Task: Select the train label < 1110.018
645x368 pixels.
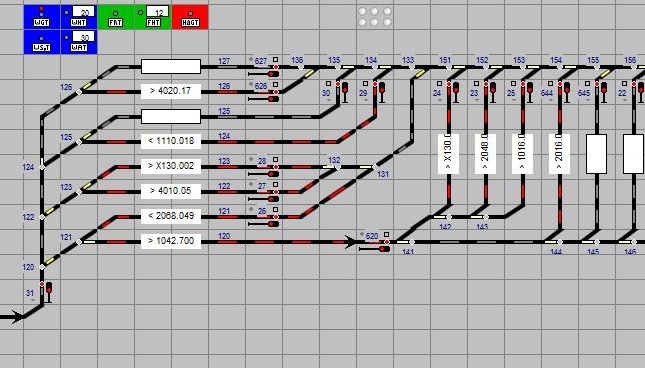Action: pos(171,141)
